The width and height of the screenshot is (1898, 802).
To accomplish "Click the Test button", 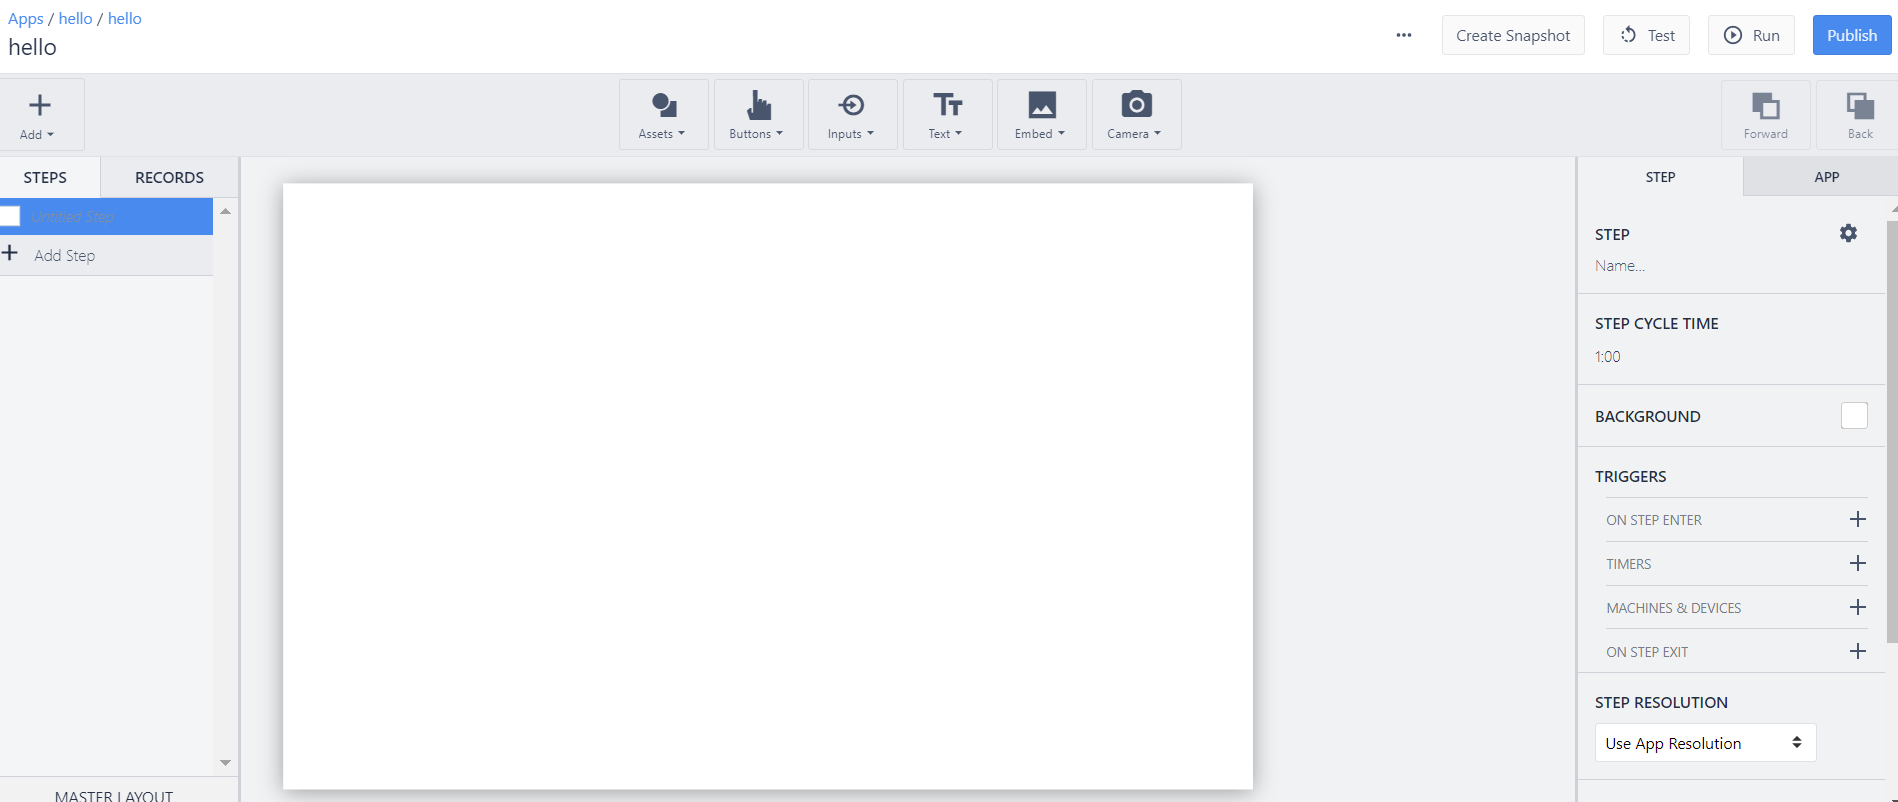I will point(1646,35).
